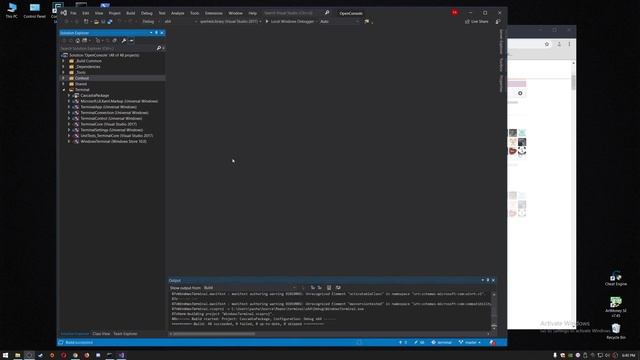640x360 pixels.
Task: Click the Save All toolbar icon
Action: 110,21
